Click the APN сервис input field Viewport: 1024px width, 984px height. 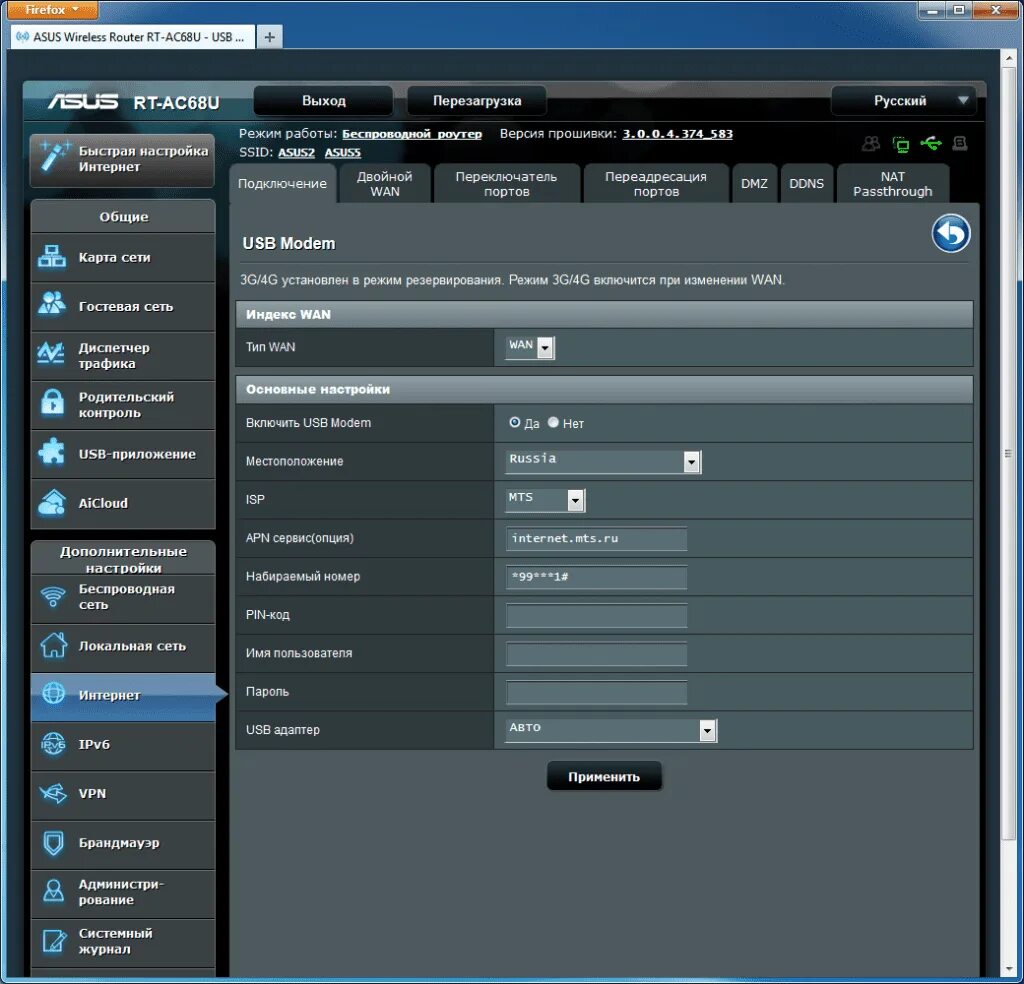pos(596,539)
